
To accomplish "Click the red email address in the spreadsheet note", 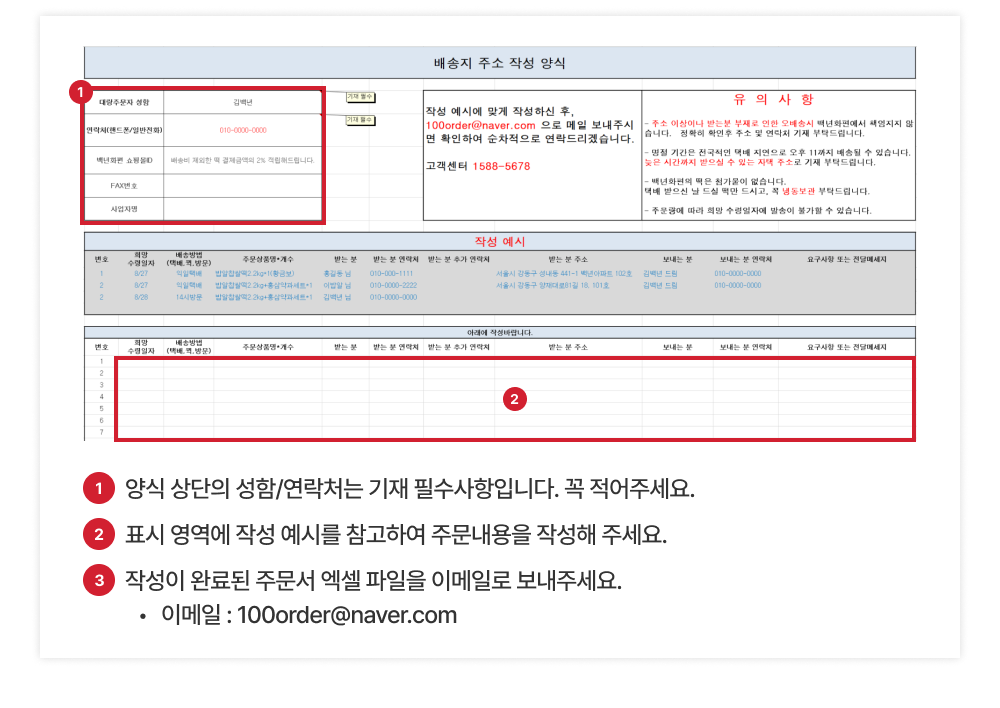I will point(480,126).
